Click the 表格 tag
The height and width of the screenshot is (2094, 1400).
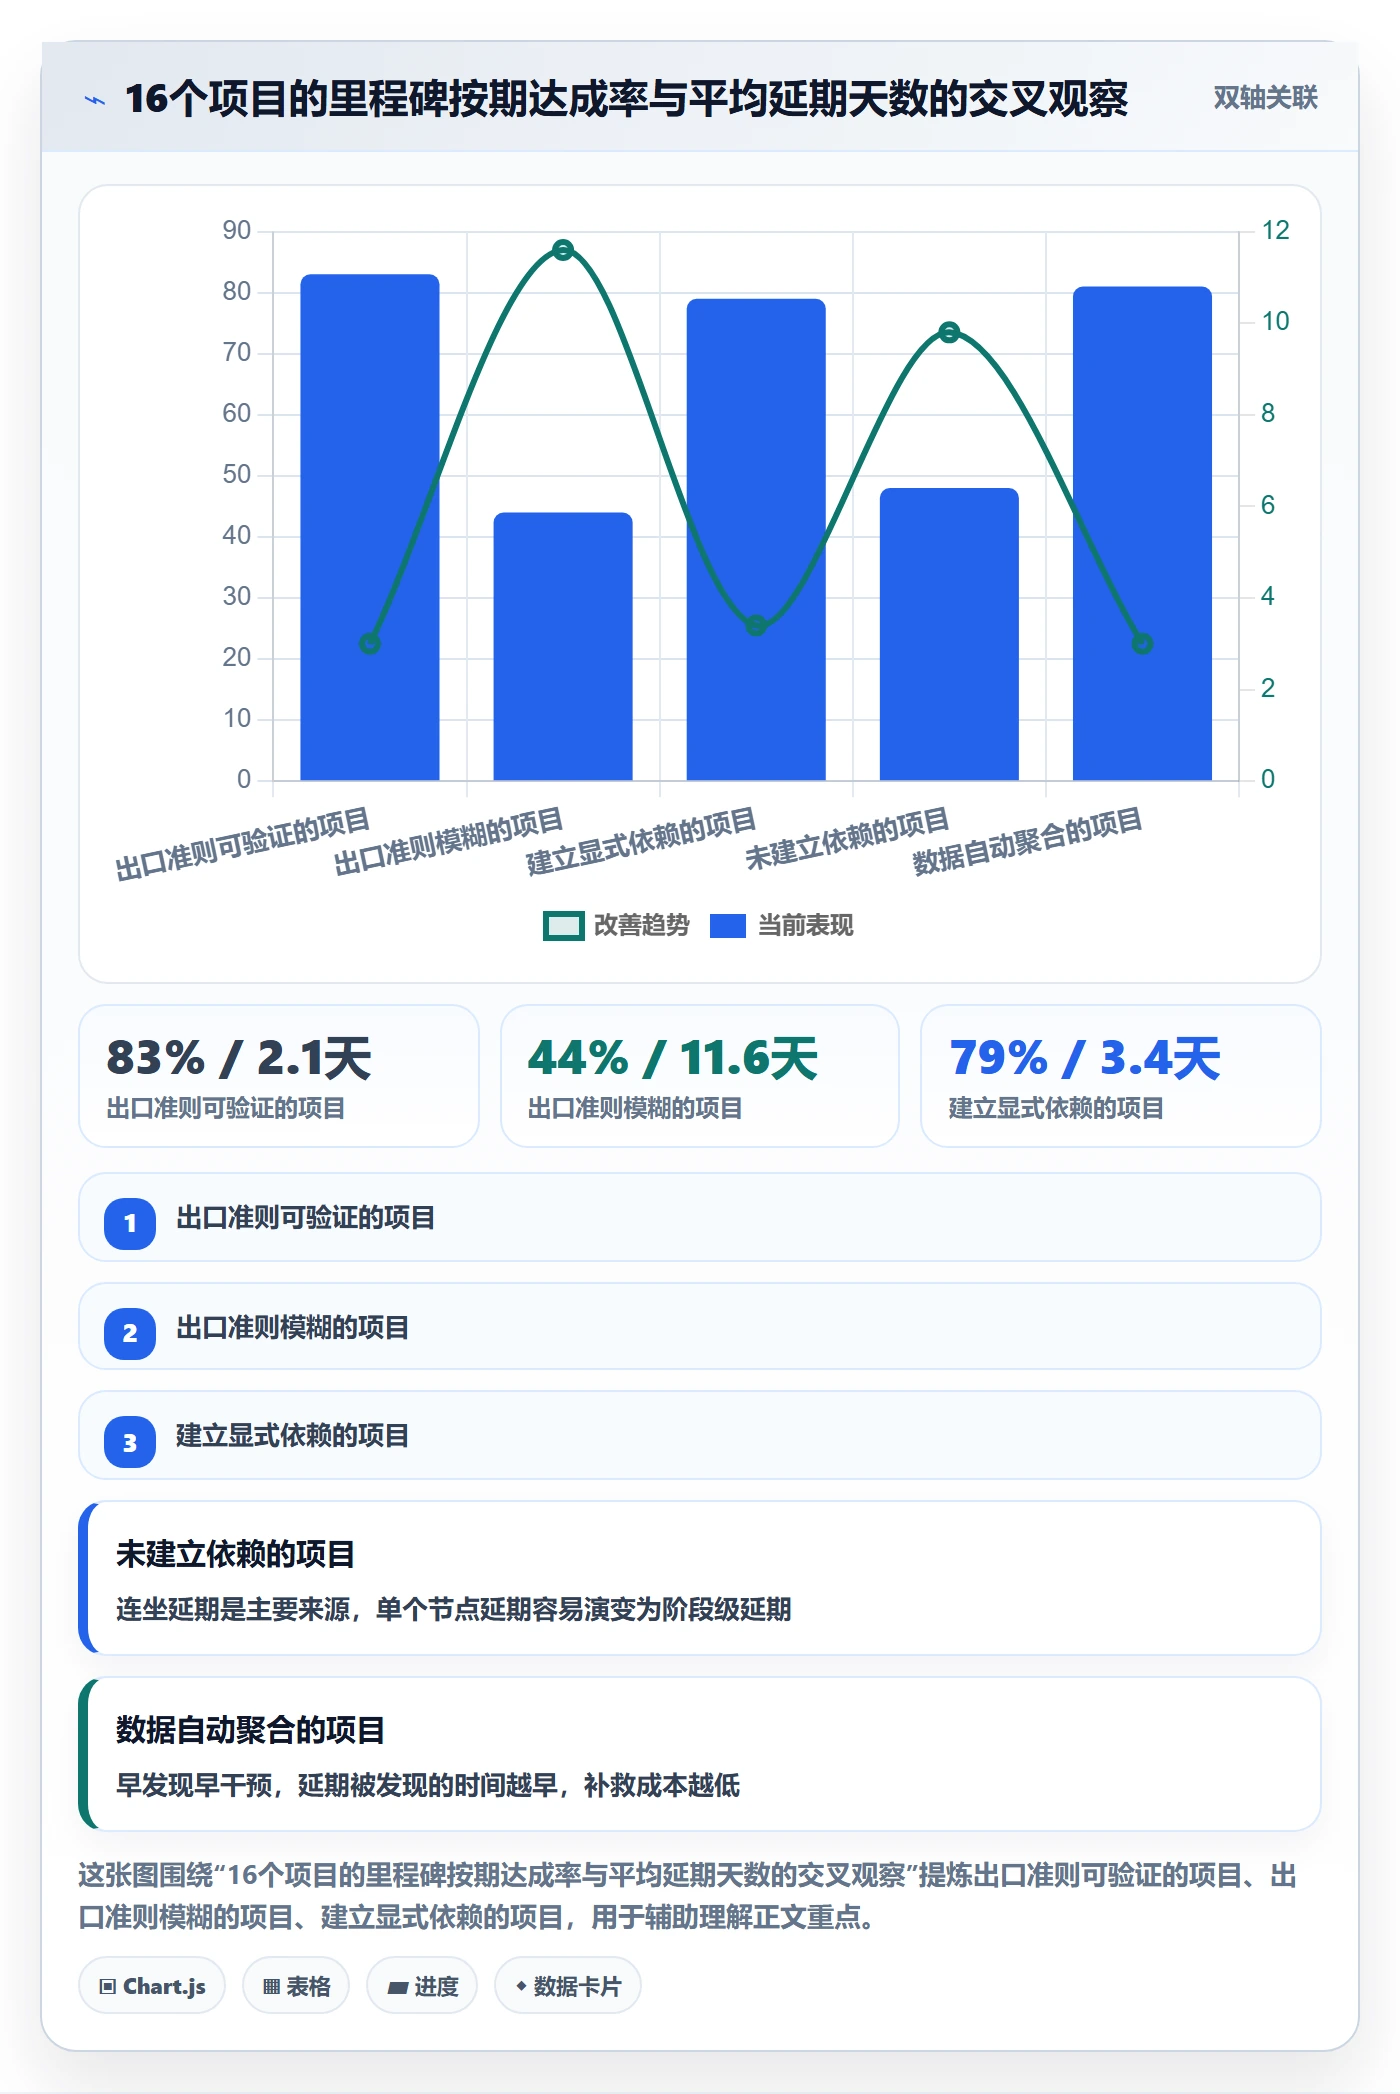point(296,1986)
